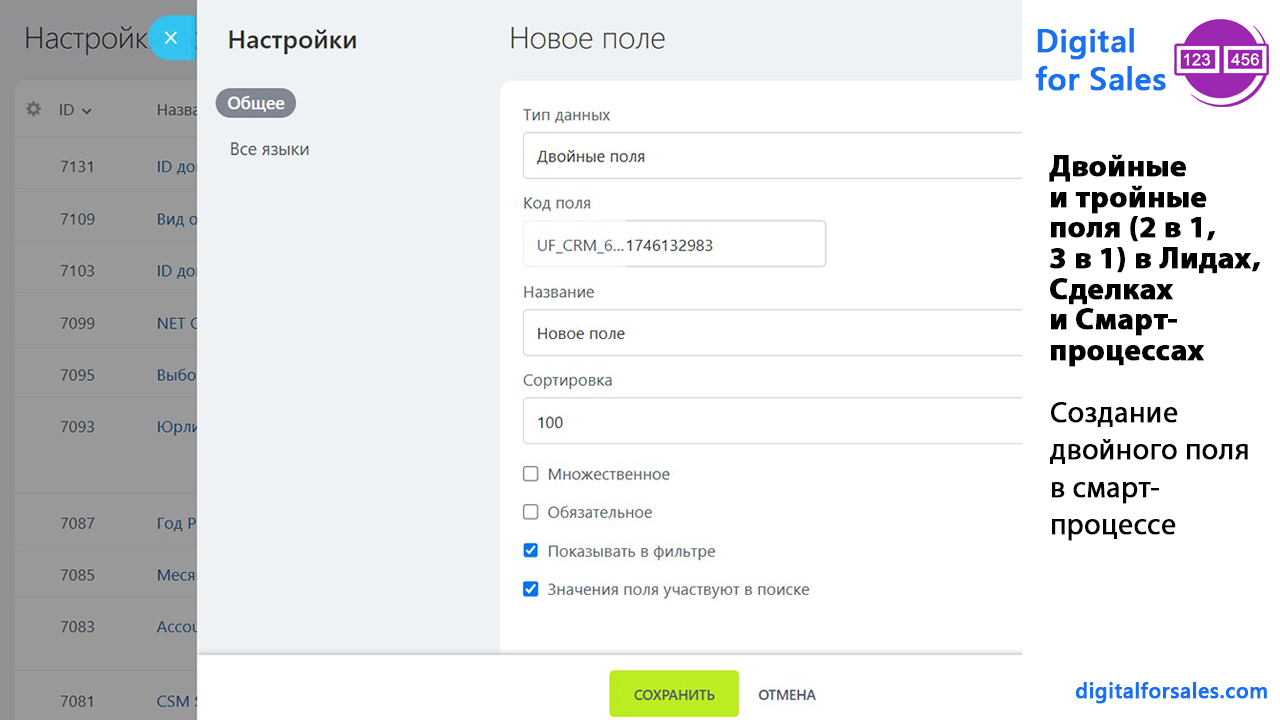This screenshot has width=1280, height=720.
Task: Close the settings slider with X
Action: click(x=171, y=38)
